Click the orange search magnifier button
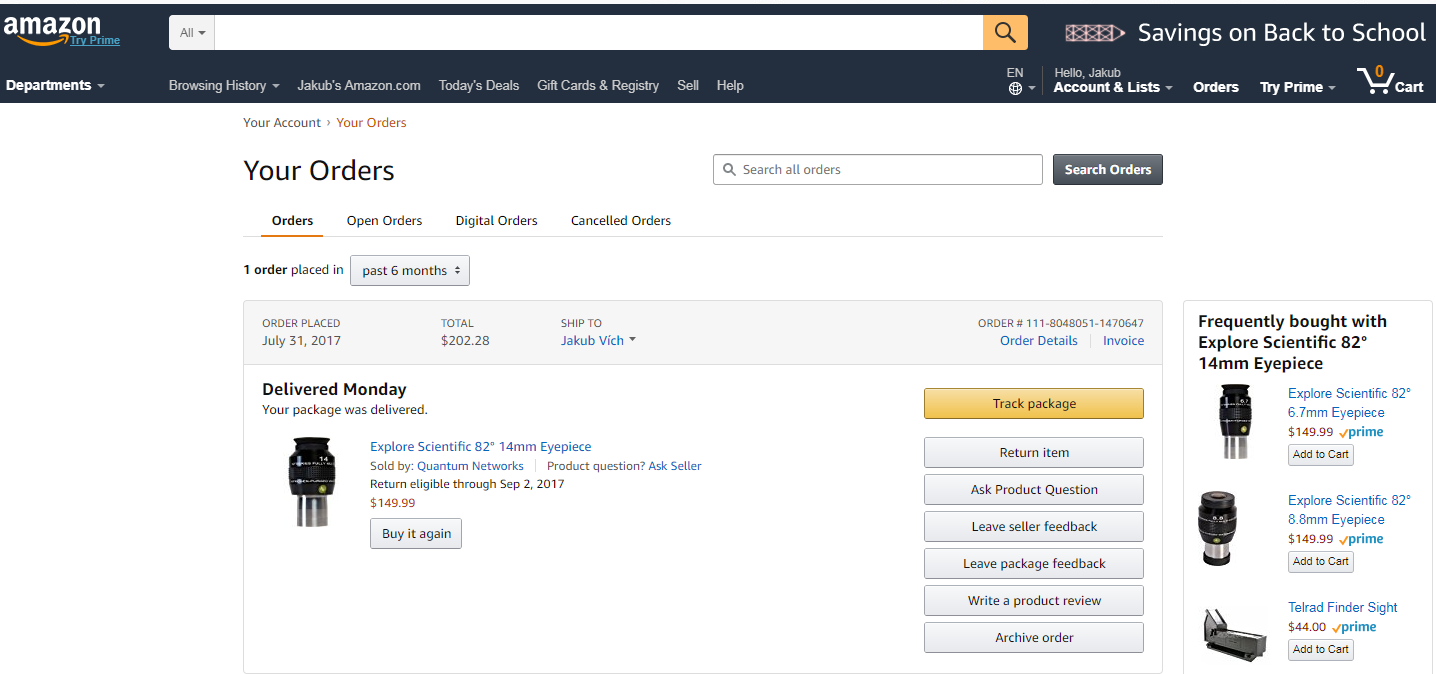Screen dimensions: 1436x674 pos(1005,33)
